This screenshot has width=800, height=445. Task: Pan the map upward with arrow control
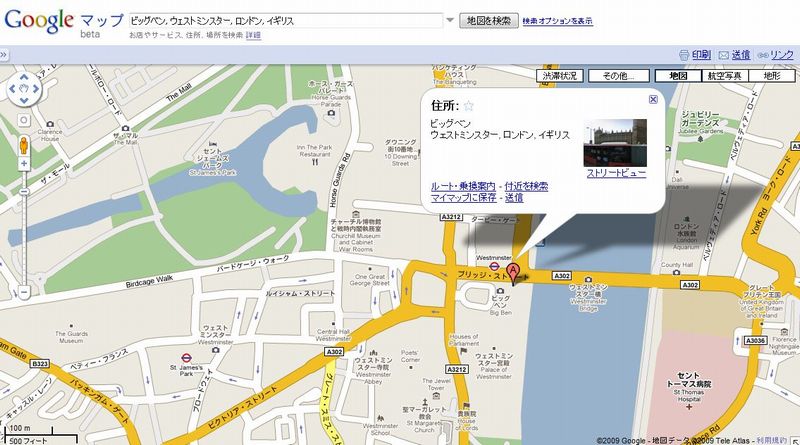coord(24,78)
